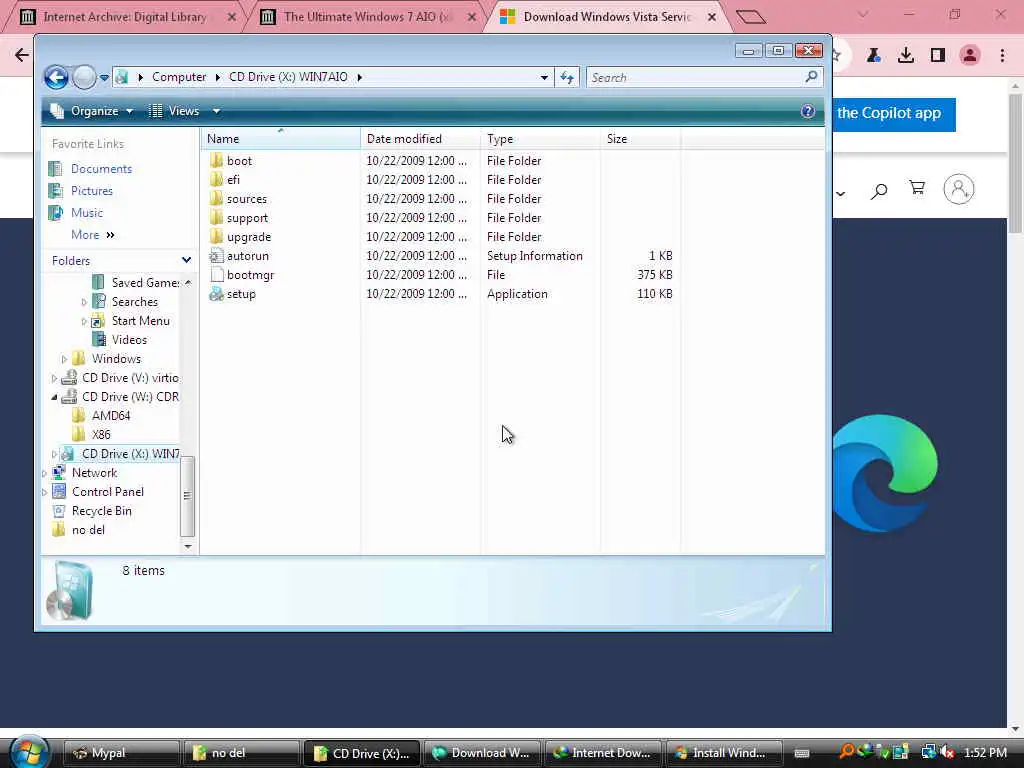Click the taskbar clock 1:52 PM
Image resolution: width=1024 pixels, height=768 pixels.
pyautogui.click(x=985, y=753)
